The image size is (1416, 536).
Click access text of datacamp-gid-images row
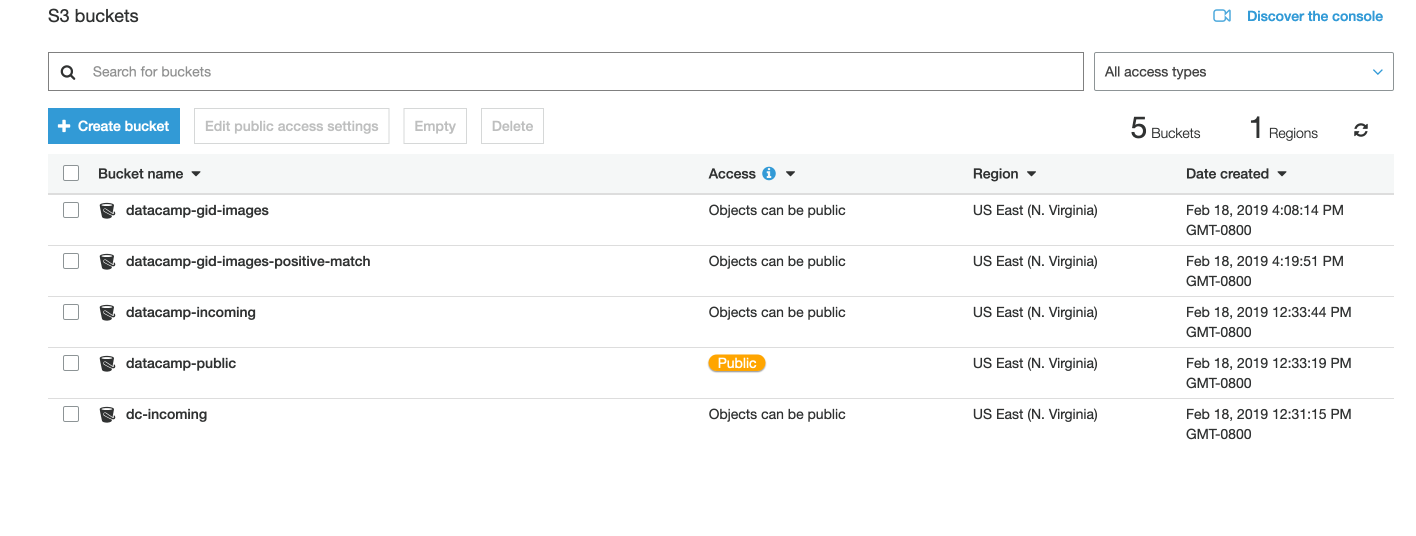pyautogui.click(x=777, y=210)
